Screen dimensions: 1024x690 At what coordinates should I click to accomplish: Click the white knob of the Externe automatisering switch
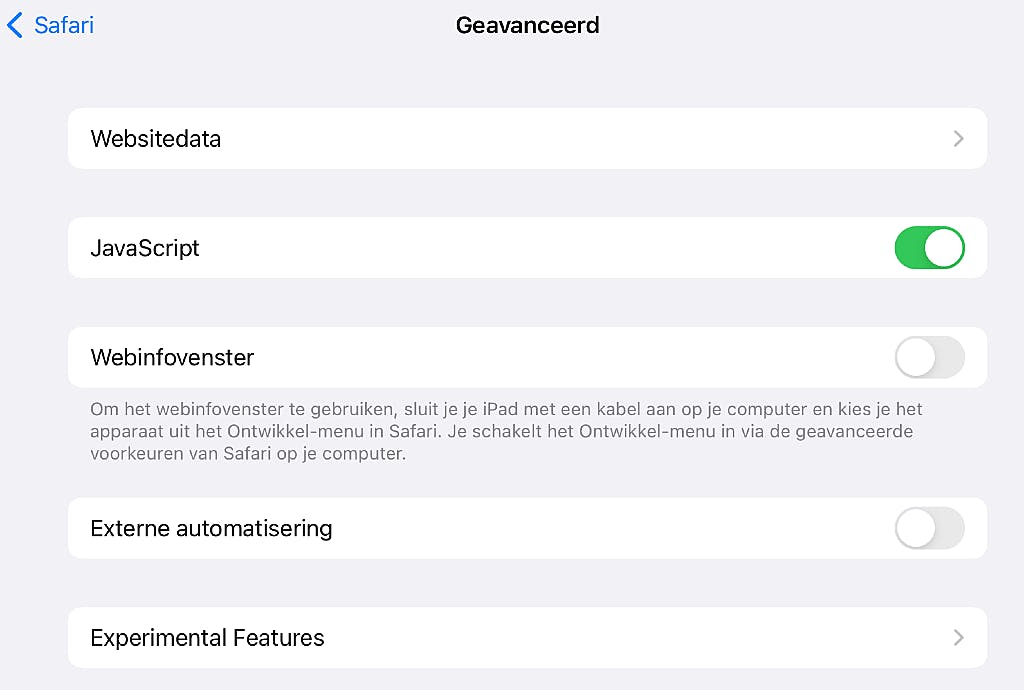[915, 528]
